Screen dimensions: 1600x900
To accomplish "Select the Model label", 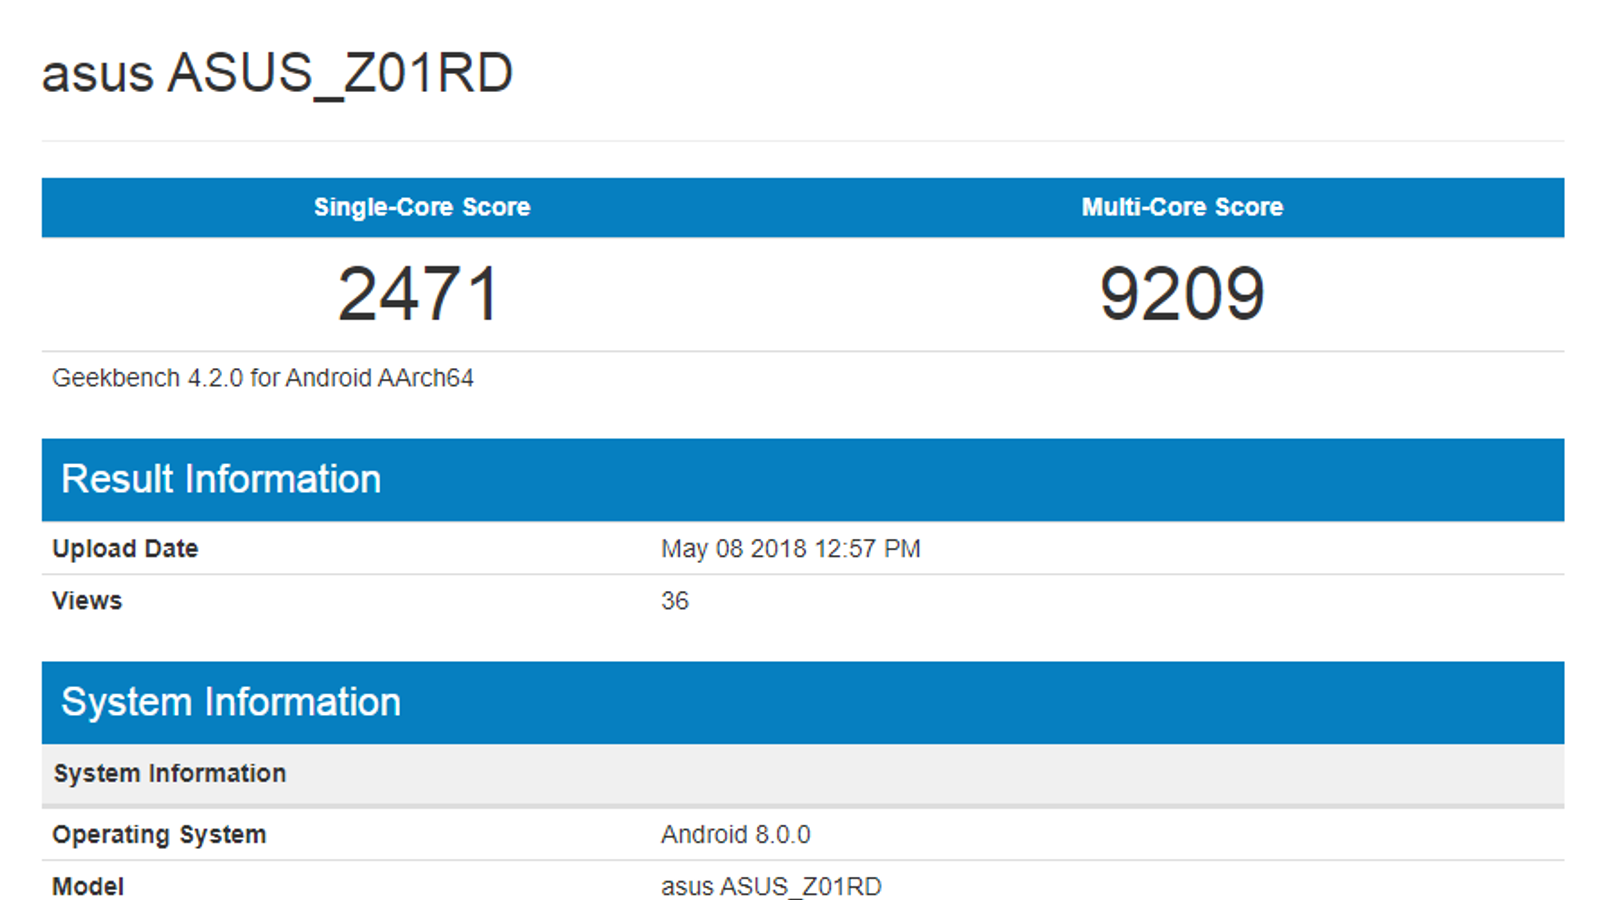I will [x=88, y=887].
